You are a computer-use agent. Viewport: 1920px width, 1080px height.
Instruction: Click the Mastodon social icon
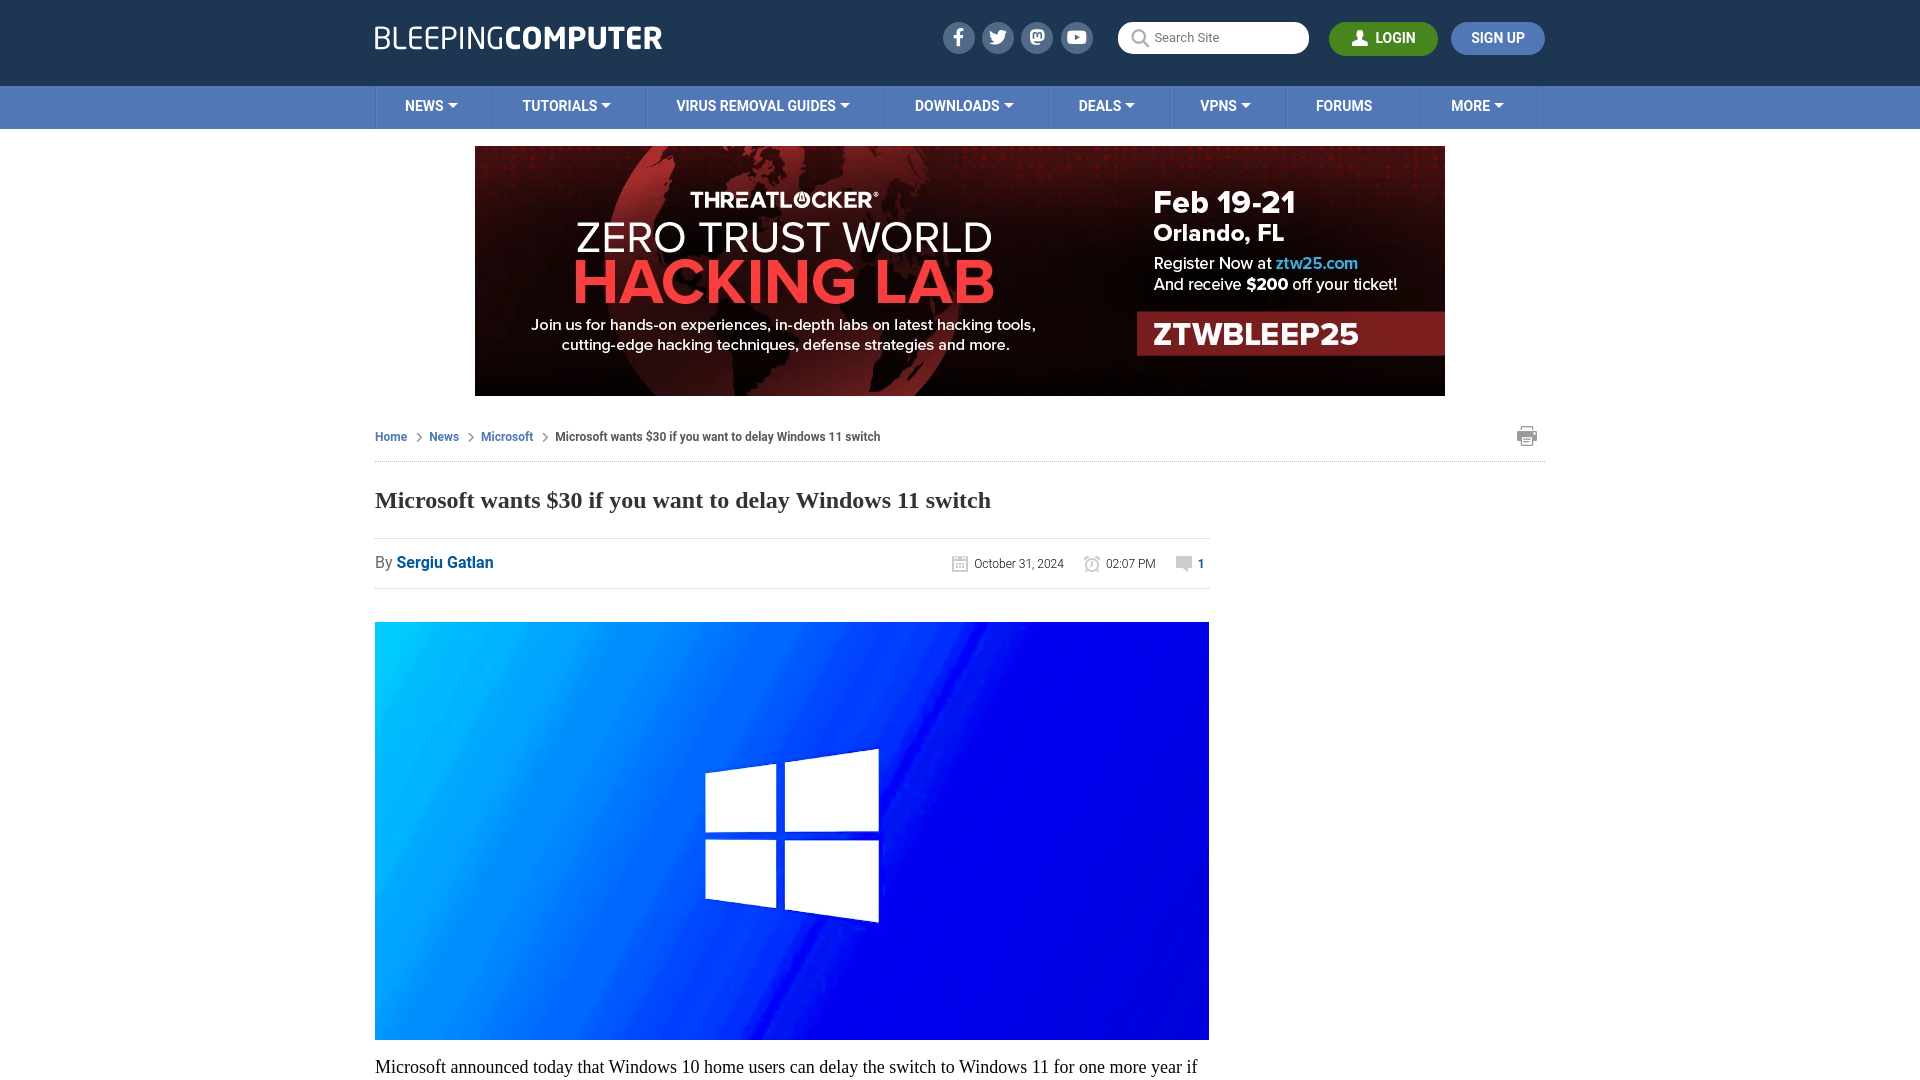click(1038, 37)
